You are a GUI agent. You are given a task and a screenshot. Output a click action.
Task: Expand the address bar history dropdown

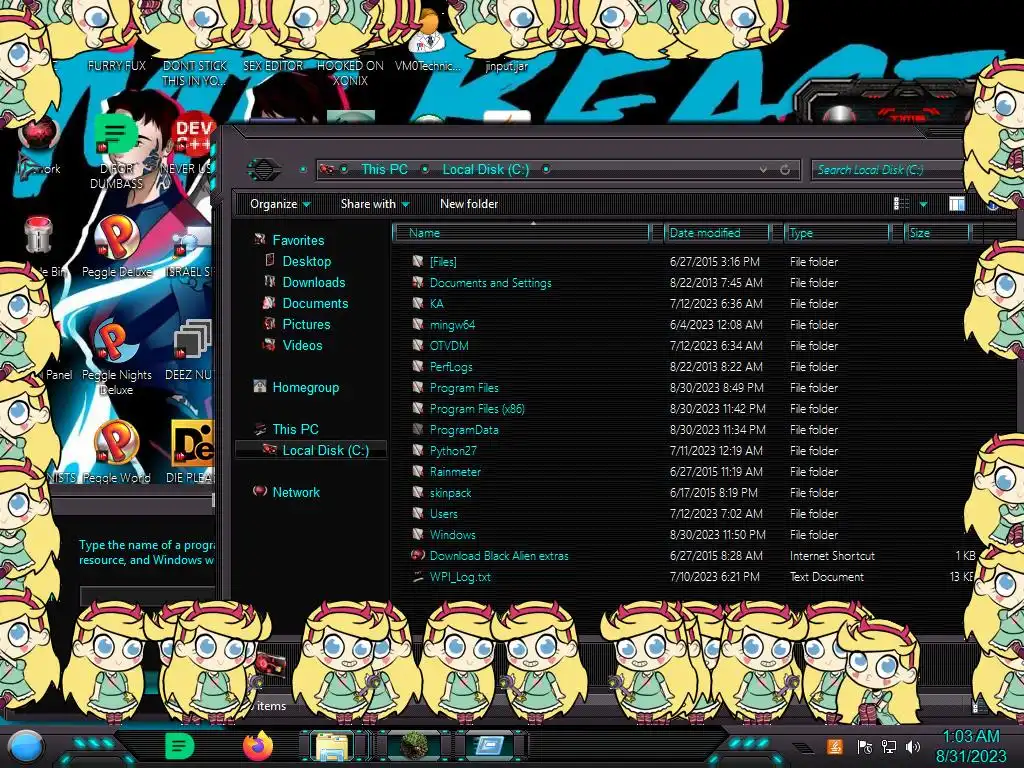[763, 170]
